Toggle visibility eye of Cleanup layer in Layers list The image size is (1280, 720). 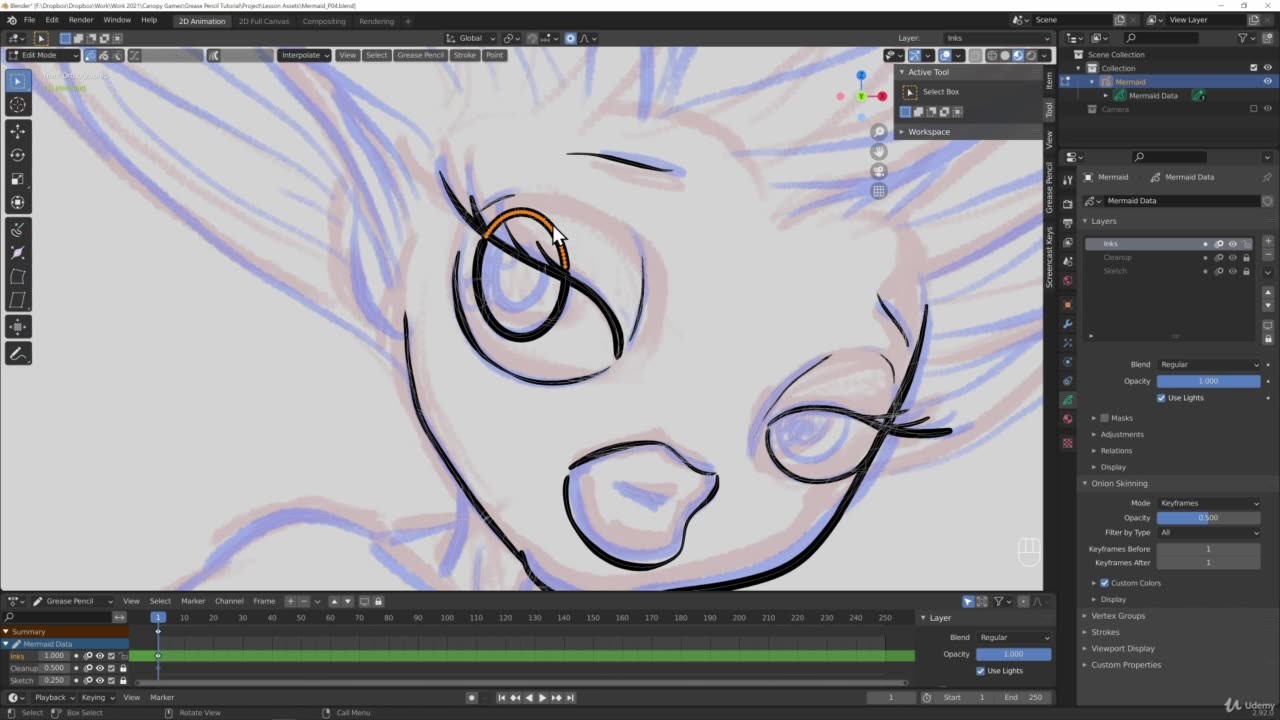1232,258
